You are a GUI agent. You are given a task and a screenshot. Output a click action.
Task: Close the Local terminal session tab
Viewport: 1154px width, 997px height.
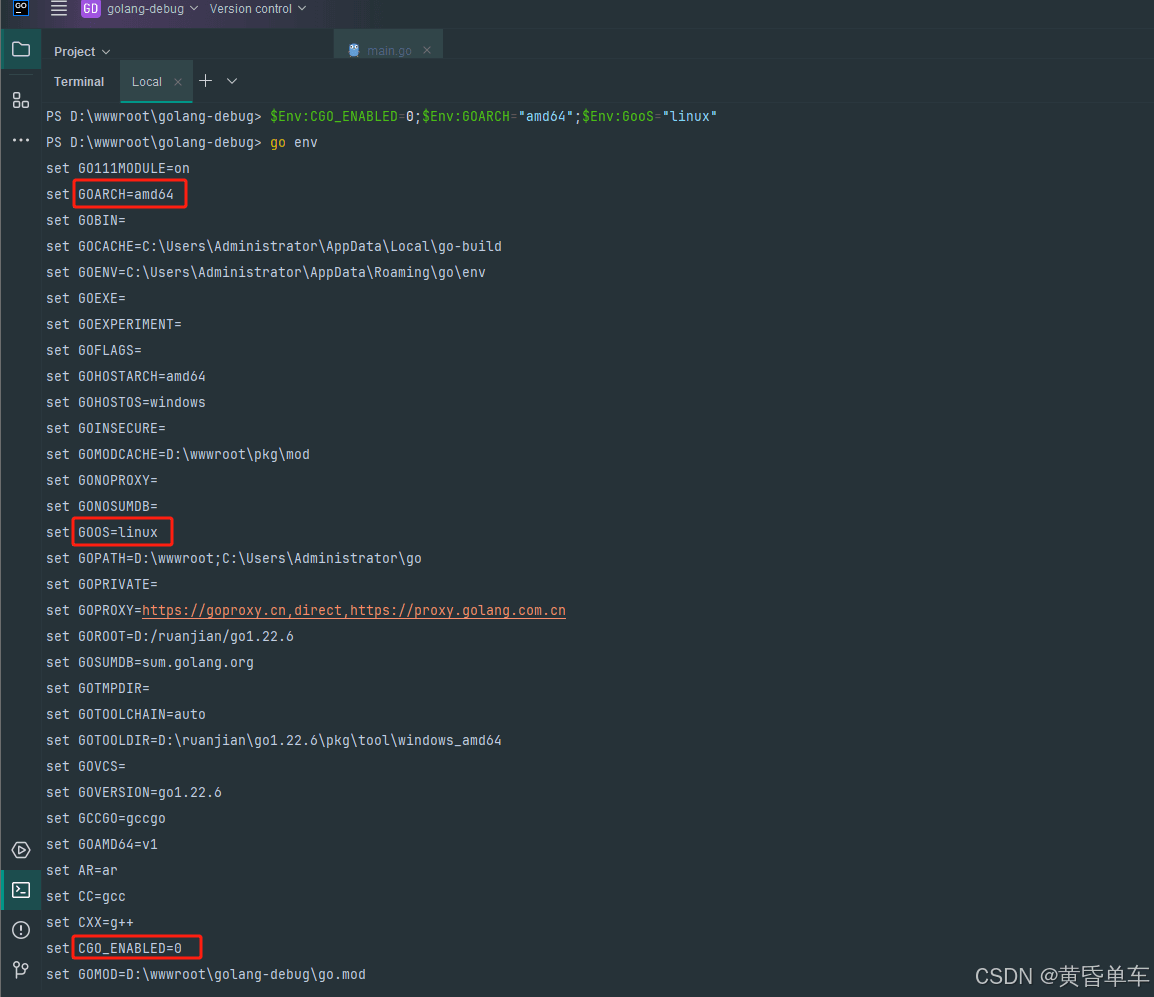click(177, 82)
